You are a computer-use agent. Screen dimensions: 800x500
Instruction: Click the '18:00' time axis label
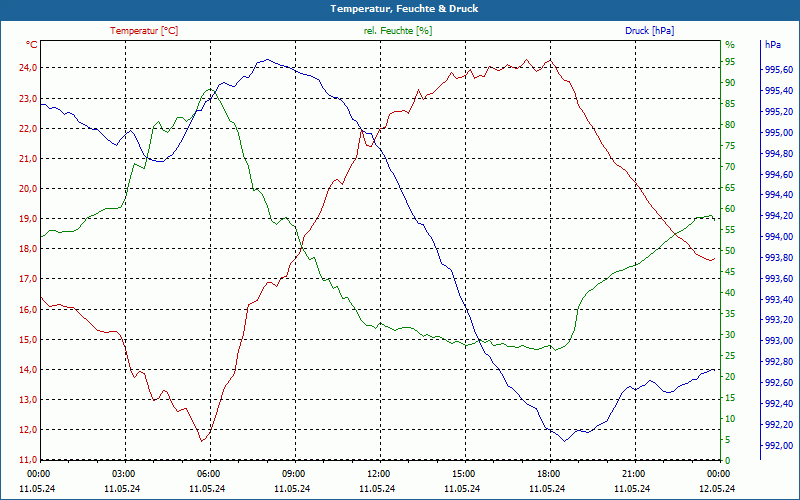click(x=547, y=473)
